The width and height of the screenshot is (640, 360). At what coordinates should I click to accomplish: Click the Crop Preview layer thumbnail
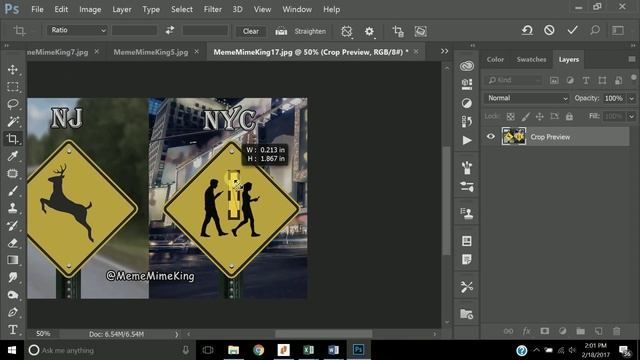(x=513, y=136)
